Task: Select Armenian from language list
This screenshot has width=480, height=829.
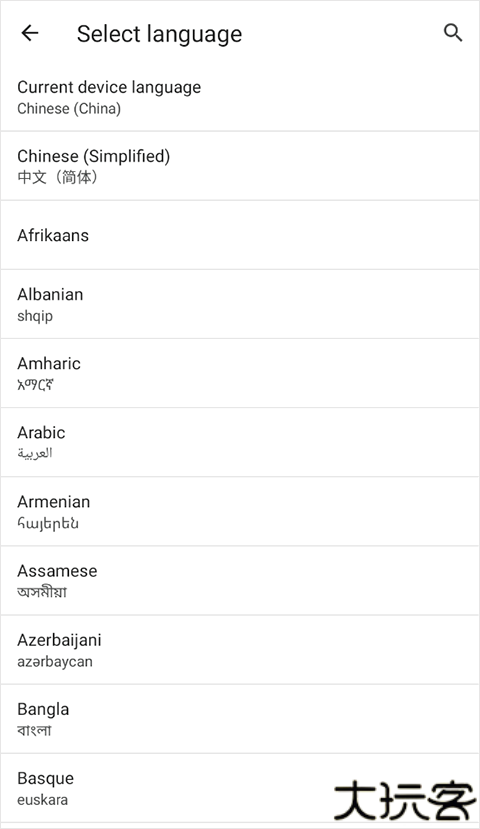Action: (x=240, y=512)
